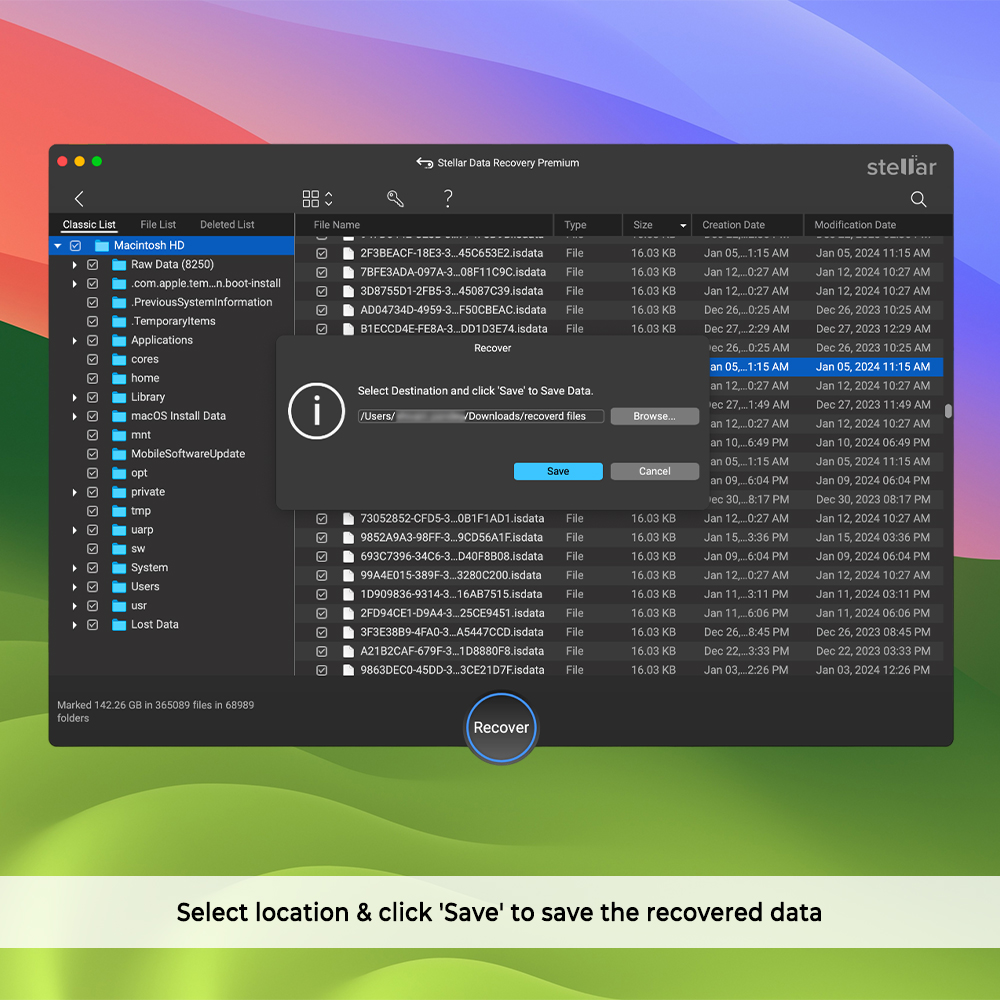Uncheck the Applications folder checkbox
Screen dimensions: 1000x1000
click(93, 340)
